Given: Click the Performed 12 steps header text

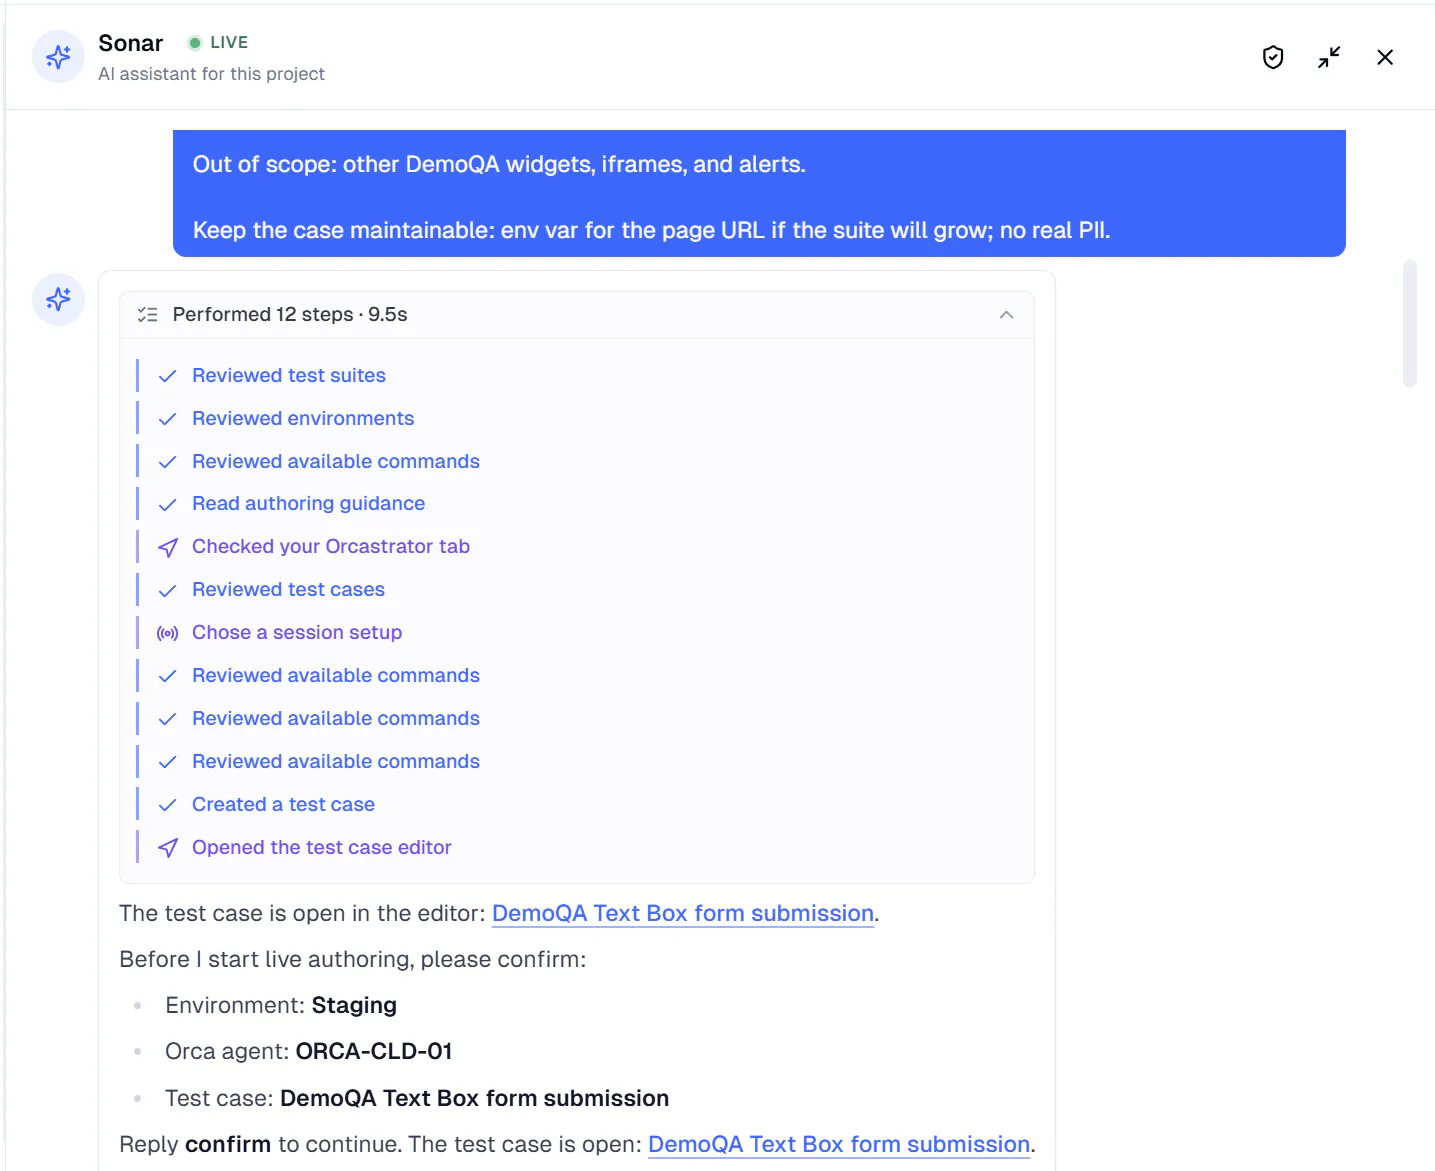Looking at the screenshot, I should [290, 314].
